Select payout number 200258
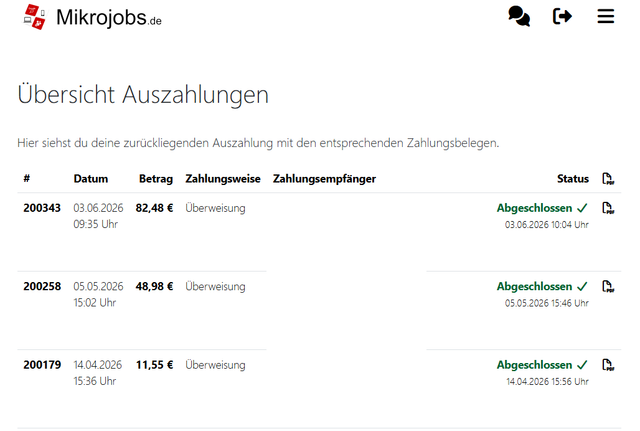The image size is (640, 431). (x=42, y=287)
